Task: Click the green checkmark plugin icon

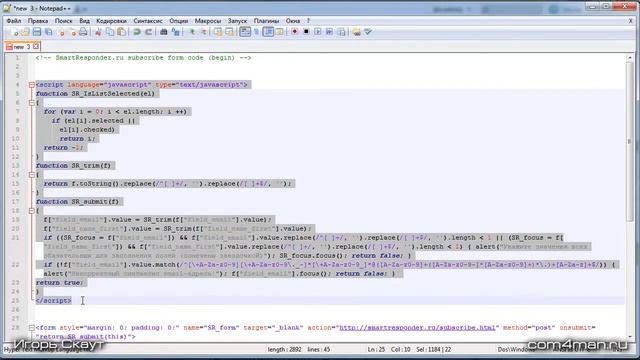Action: [368, 32]
